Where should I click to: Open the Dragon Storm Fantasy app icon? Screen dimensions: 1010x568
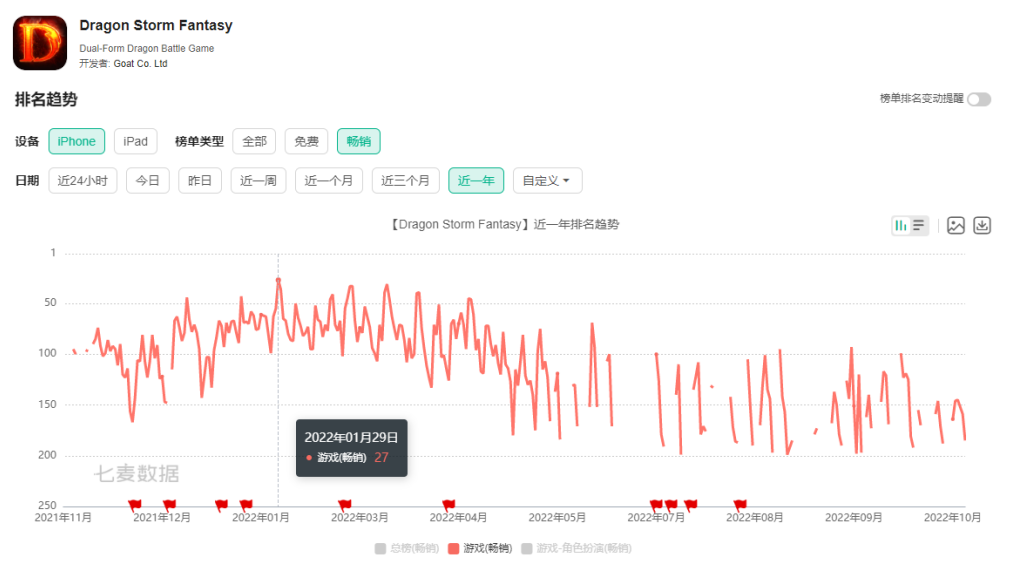40,43
